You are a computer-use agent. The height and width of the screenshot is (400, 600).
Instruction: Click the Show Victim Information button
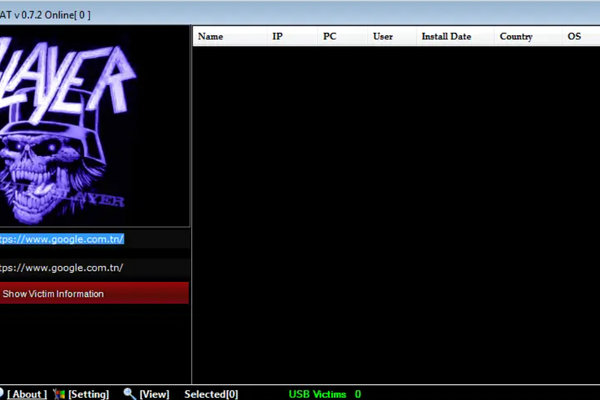pyautogui.click(x=94, y=293)
